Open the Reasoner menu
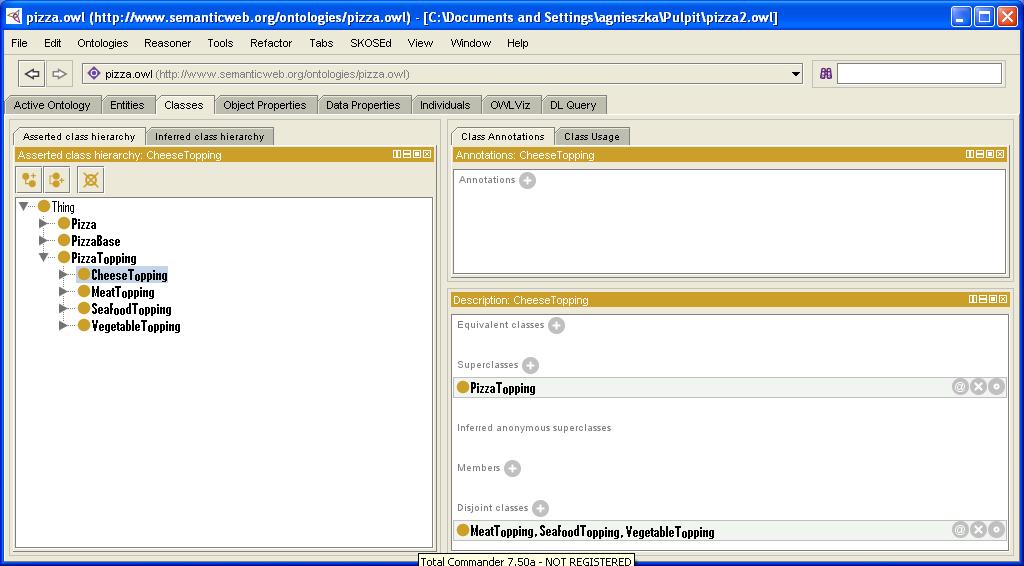The height and width of the screenshot is (566, 1024). 167,43
